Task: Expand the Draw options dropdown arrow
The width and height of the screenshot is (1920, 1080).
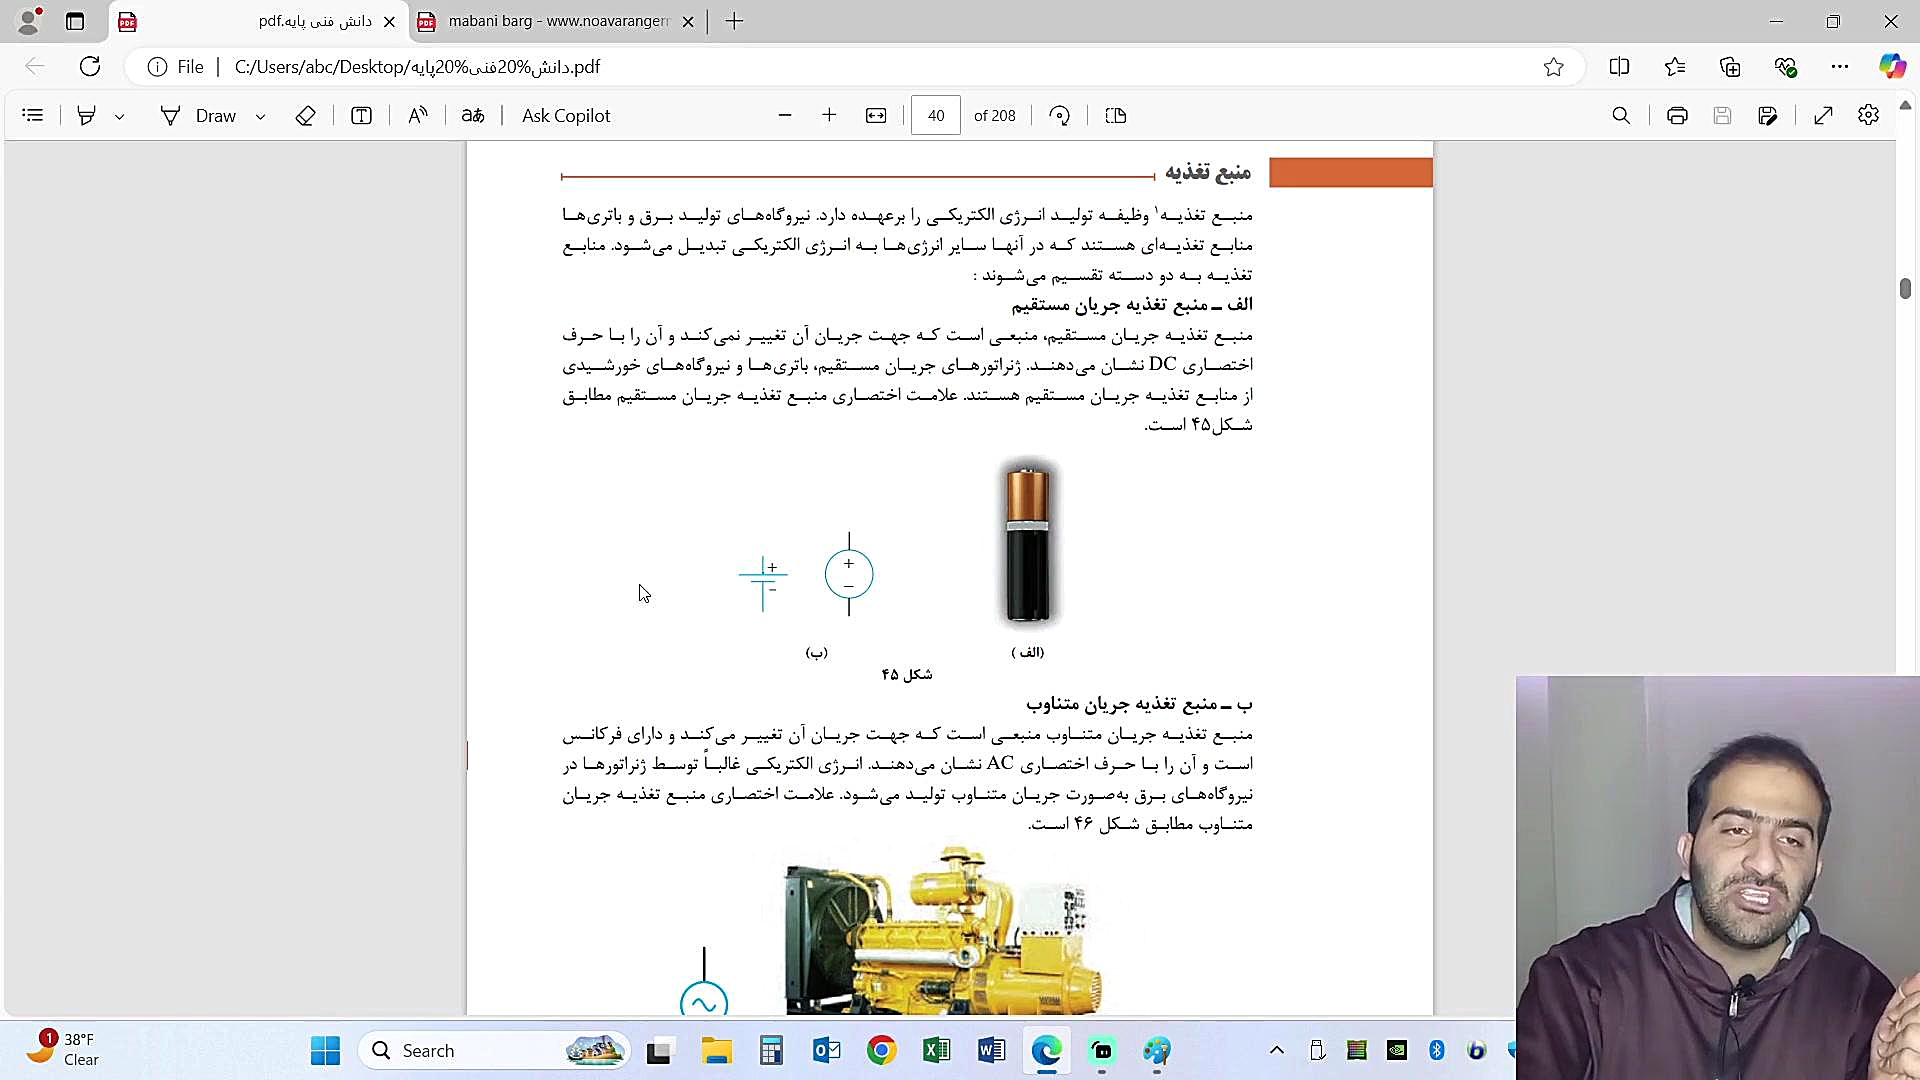Action: click(x=261, y=117)
